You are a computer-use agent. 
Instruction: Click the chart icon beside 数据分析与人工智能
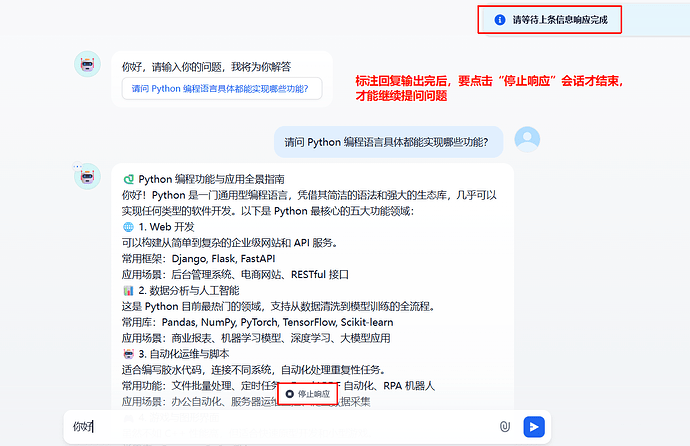point(128,290)
